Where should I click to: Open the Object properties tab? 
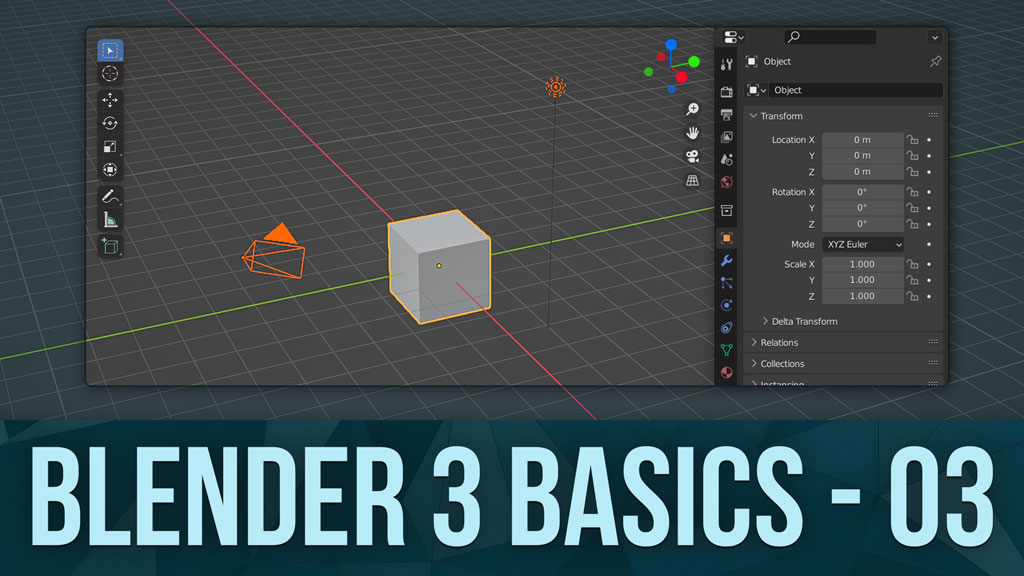727,238
